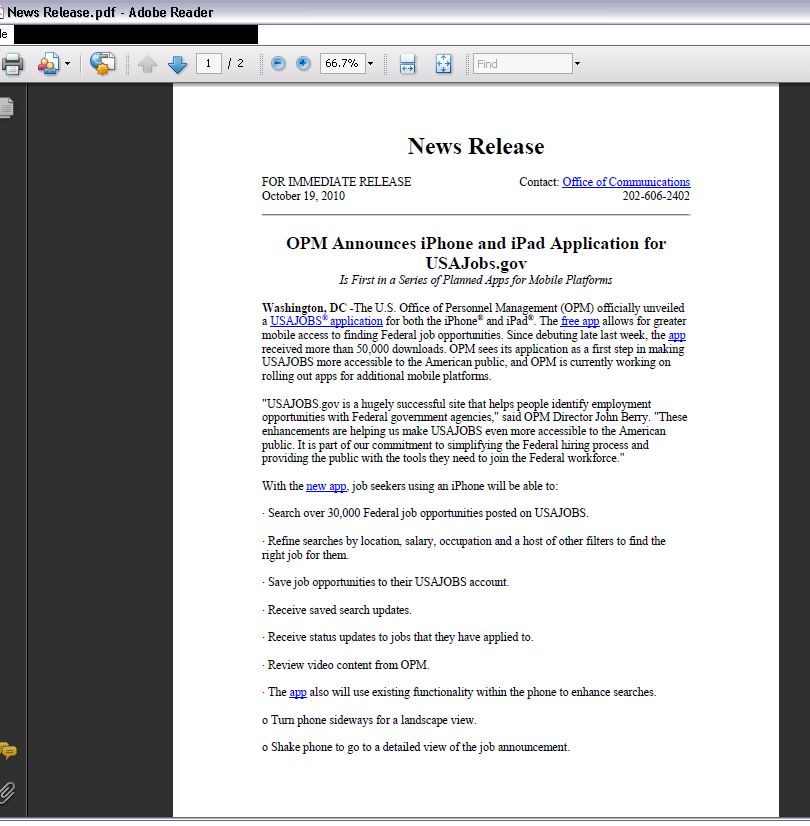Click the phone number 202-606-2402
Screen dimensions: 810x826
click(x=656, y=196)
